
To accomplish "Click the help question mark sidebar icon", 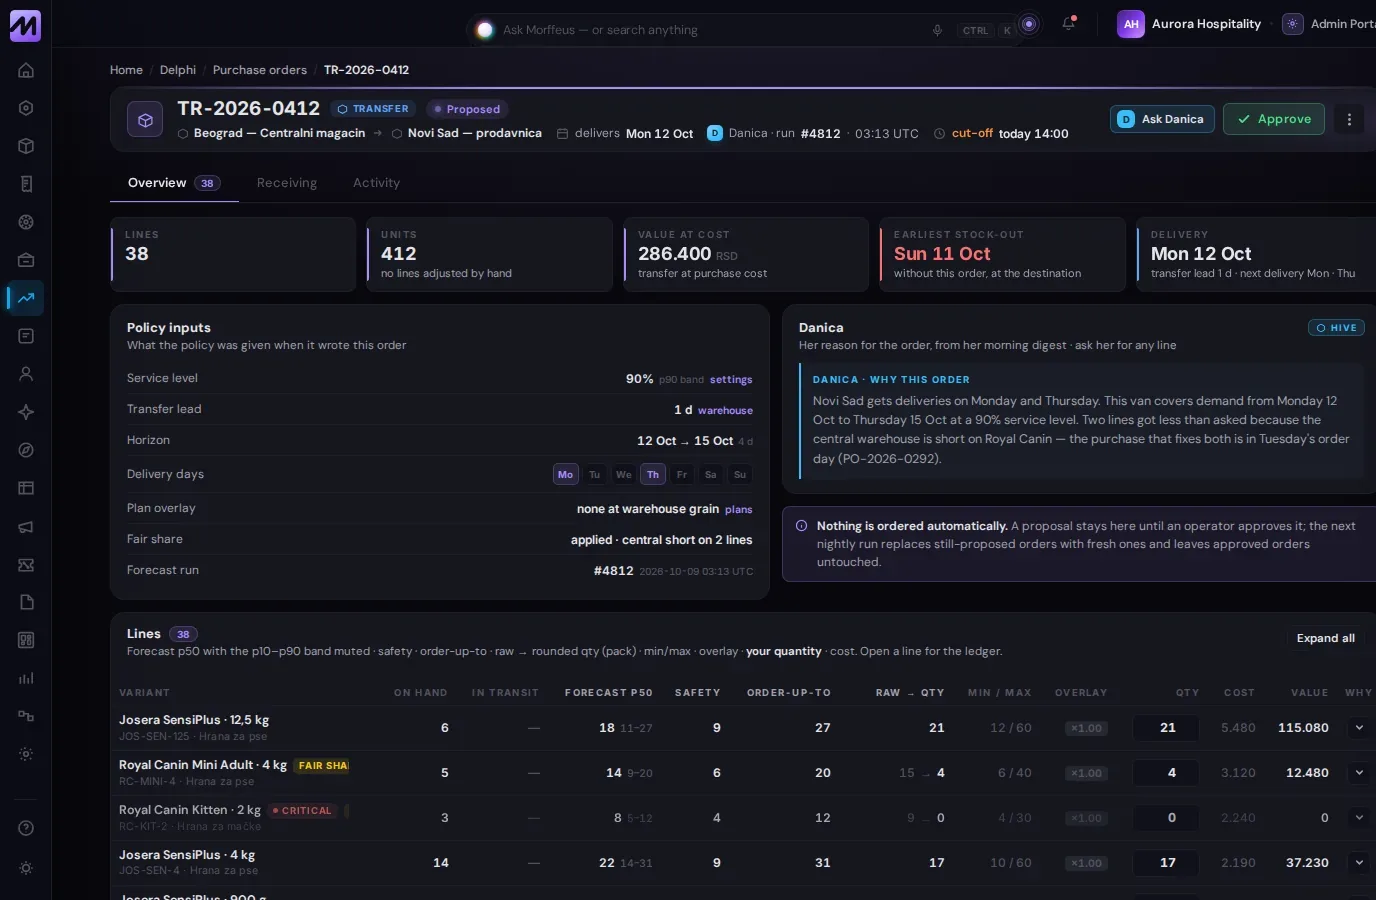I will [26, 828].
